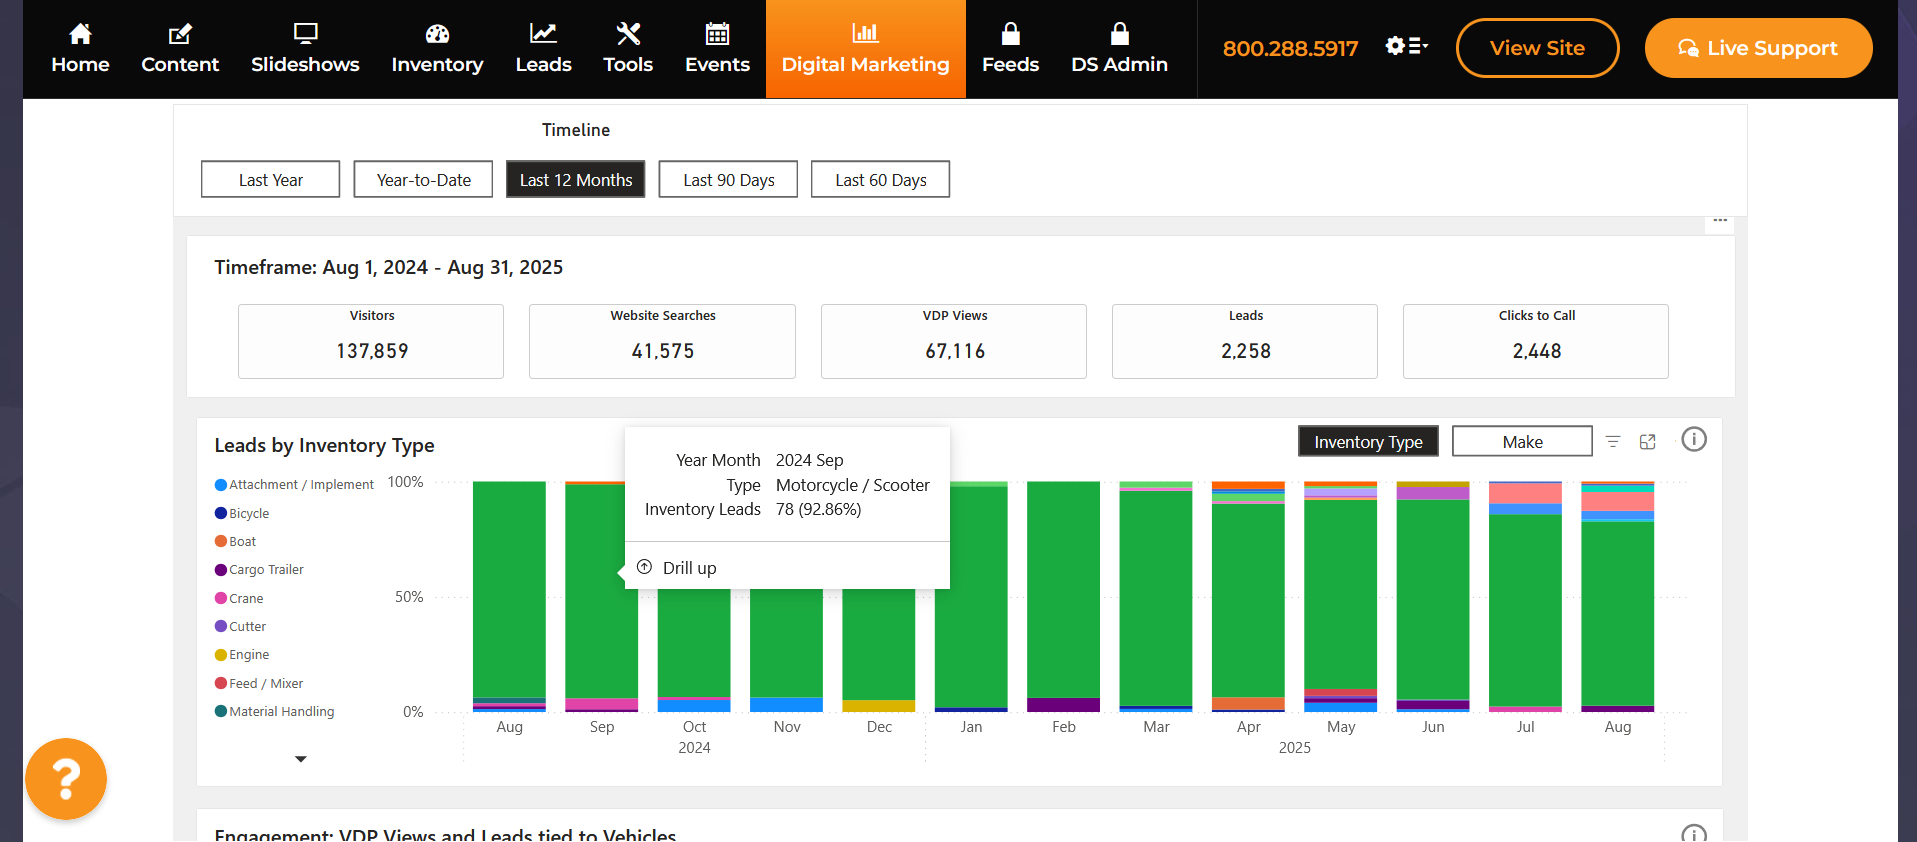Select the Last 60 Days filter

tap(881, 180)
